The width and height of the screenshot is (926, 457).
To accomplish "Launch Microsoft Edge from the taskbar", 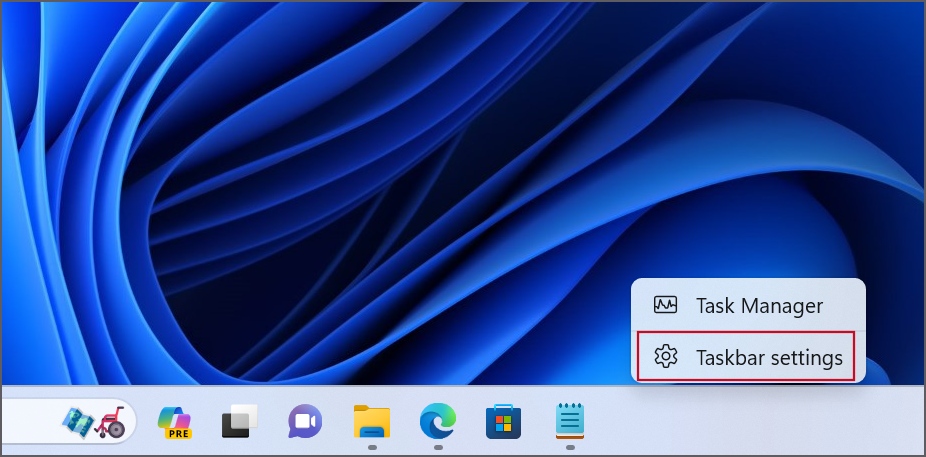I will point(437,422).
